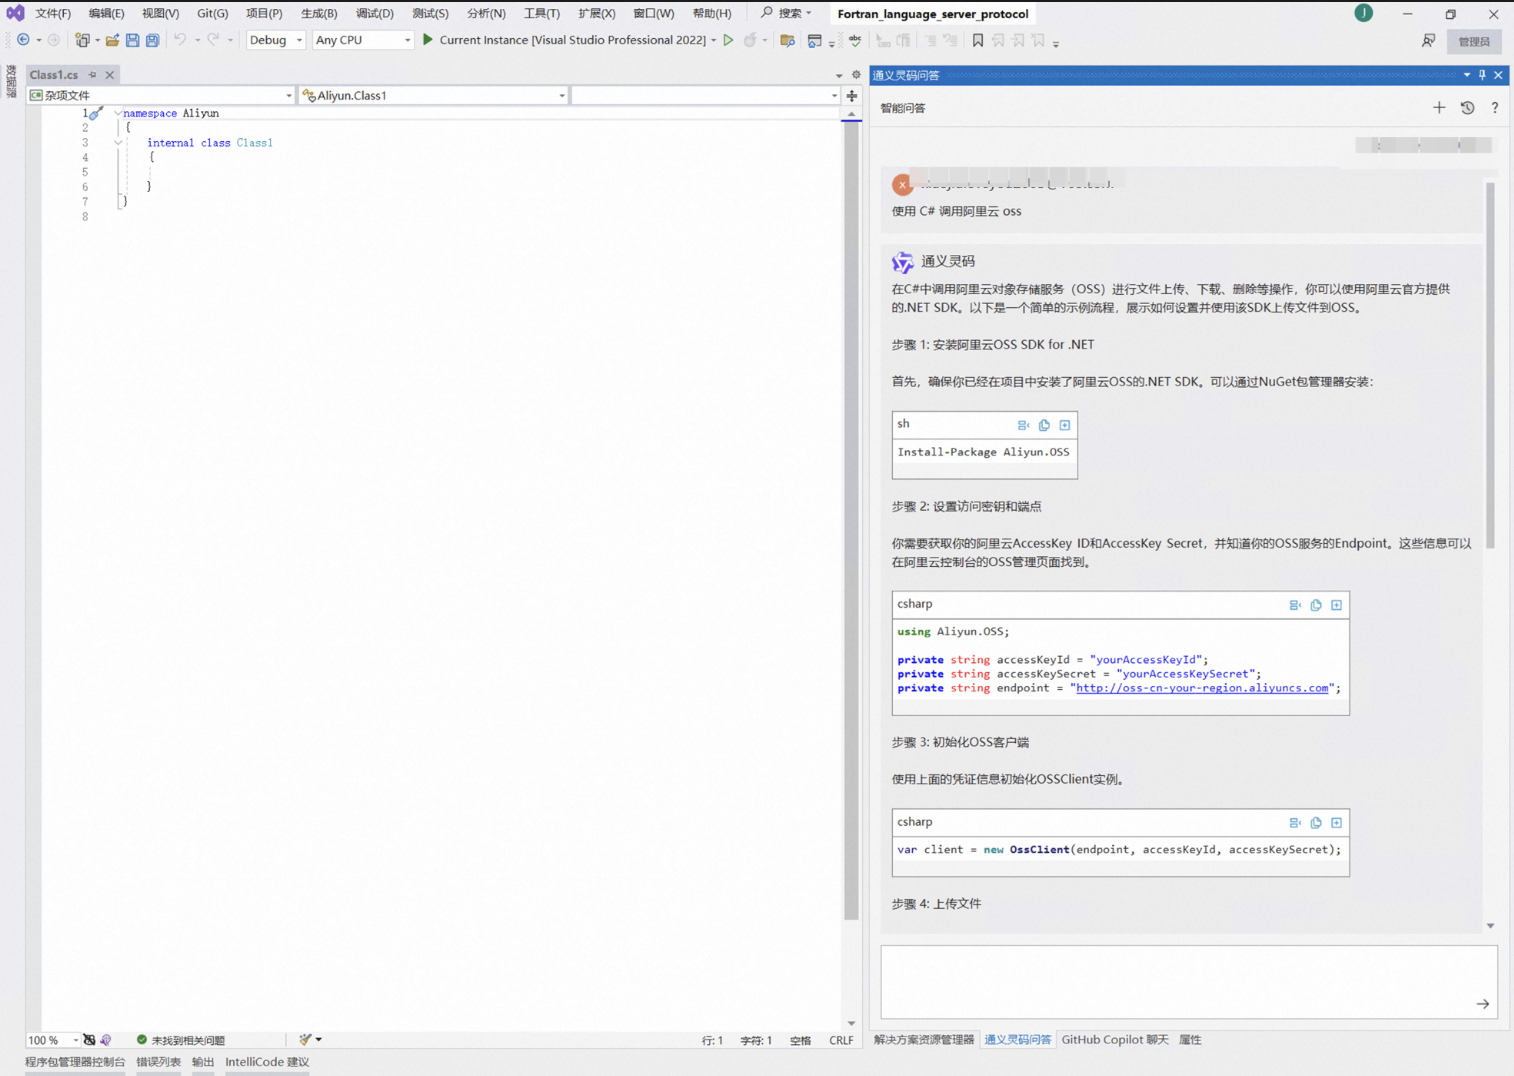Copy the Install-Package Aliyun.OSS code block

point(1044,425)
